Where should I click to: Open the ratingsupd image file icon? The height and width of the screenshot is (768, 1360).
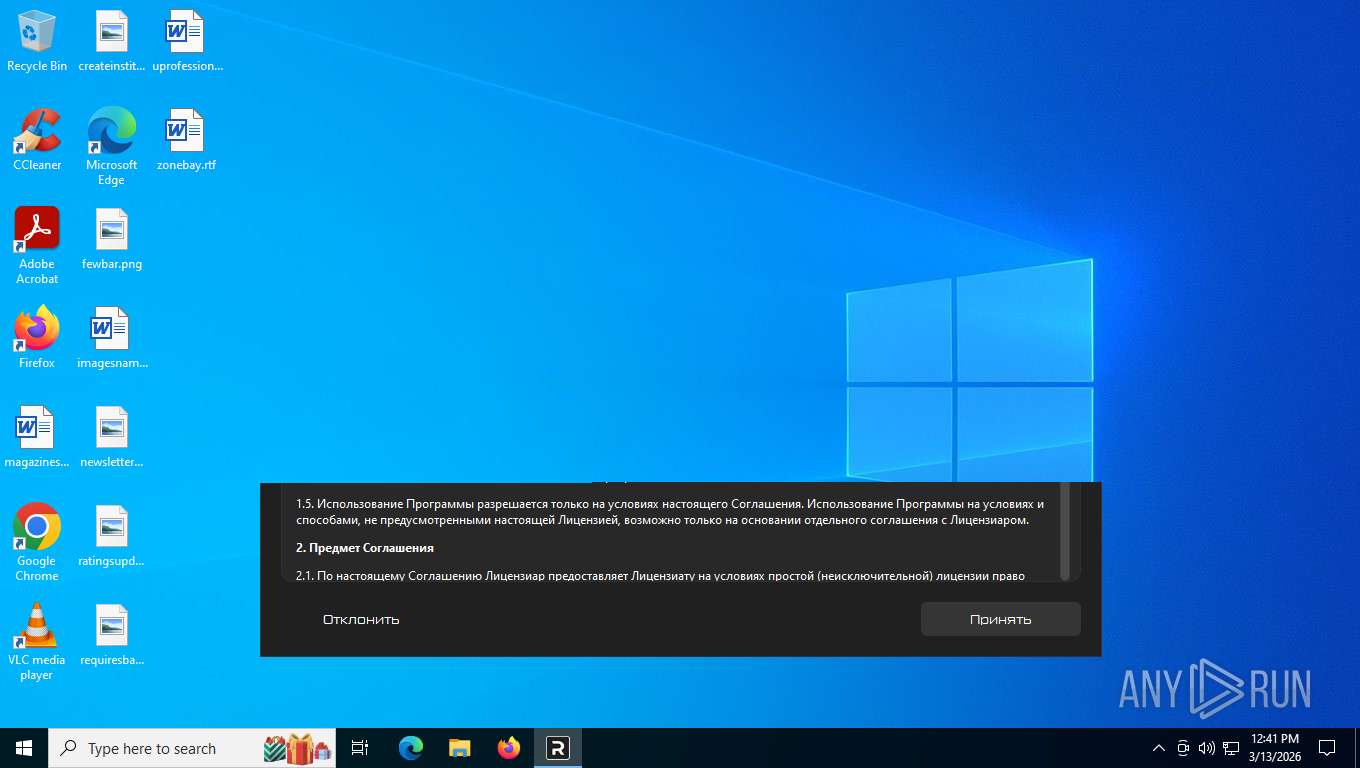click(112, 536)
